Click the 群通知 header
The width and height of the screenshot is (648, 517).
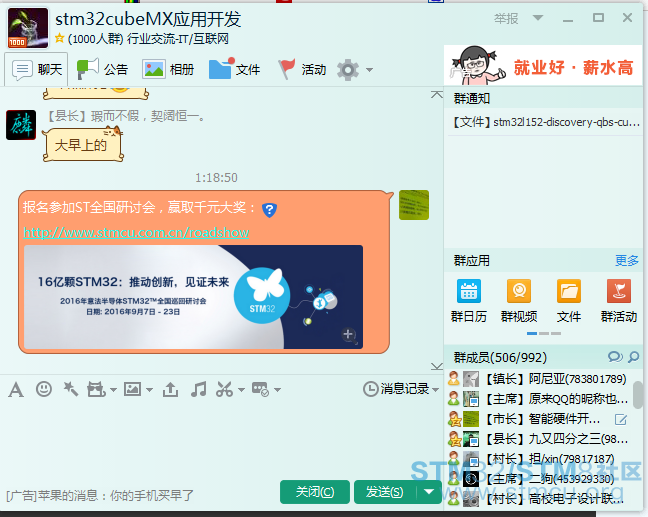[472, 98]
